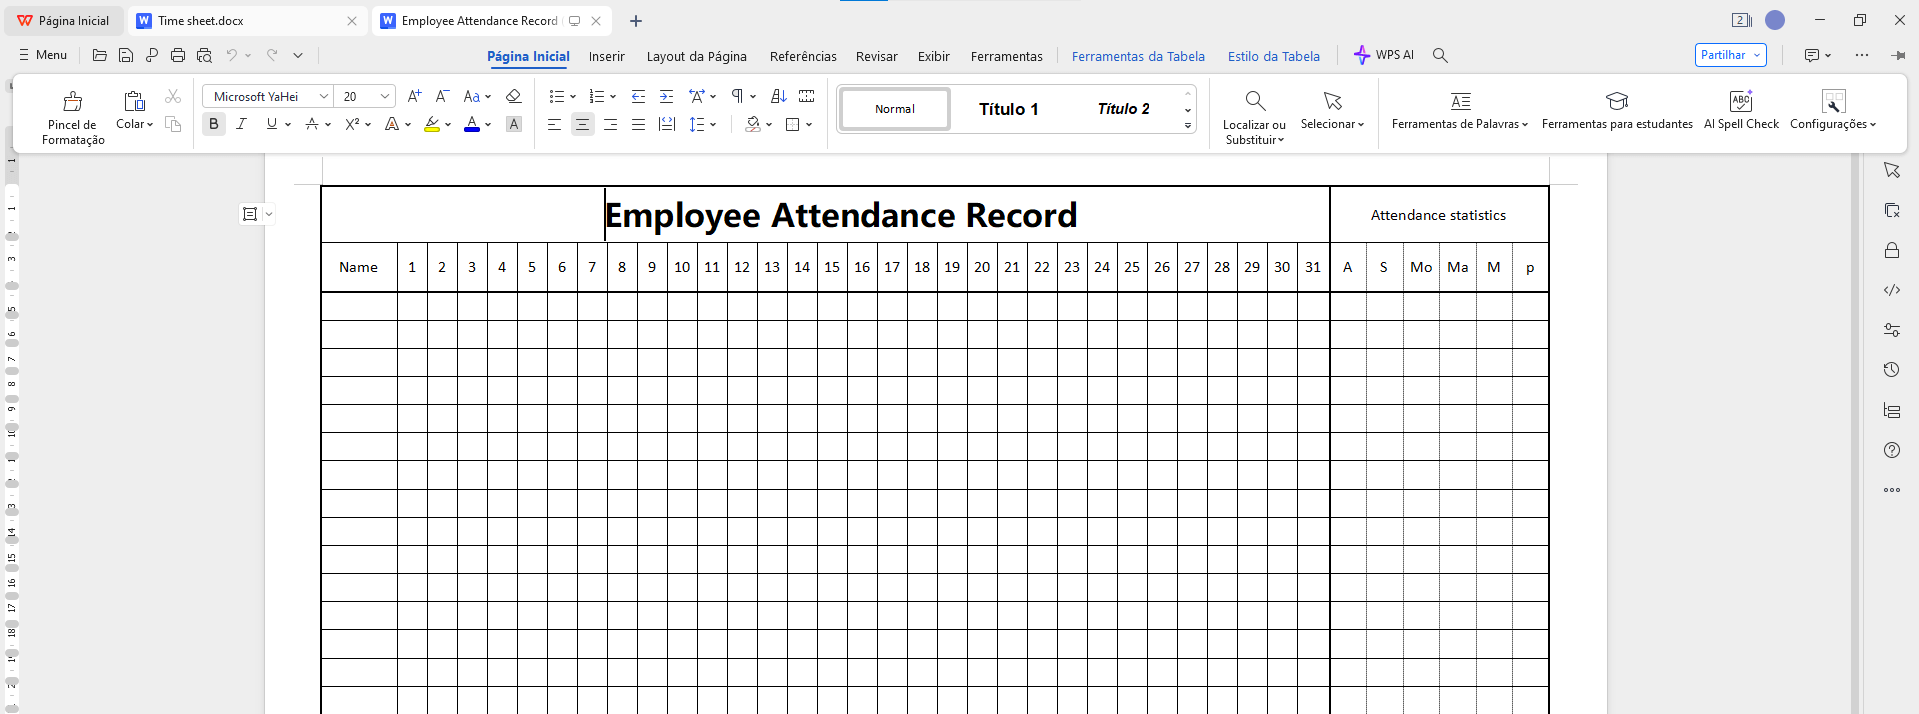Expand the styles gallery
This screenshot has height=714, width=1919.
(1188, 126)
